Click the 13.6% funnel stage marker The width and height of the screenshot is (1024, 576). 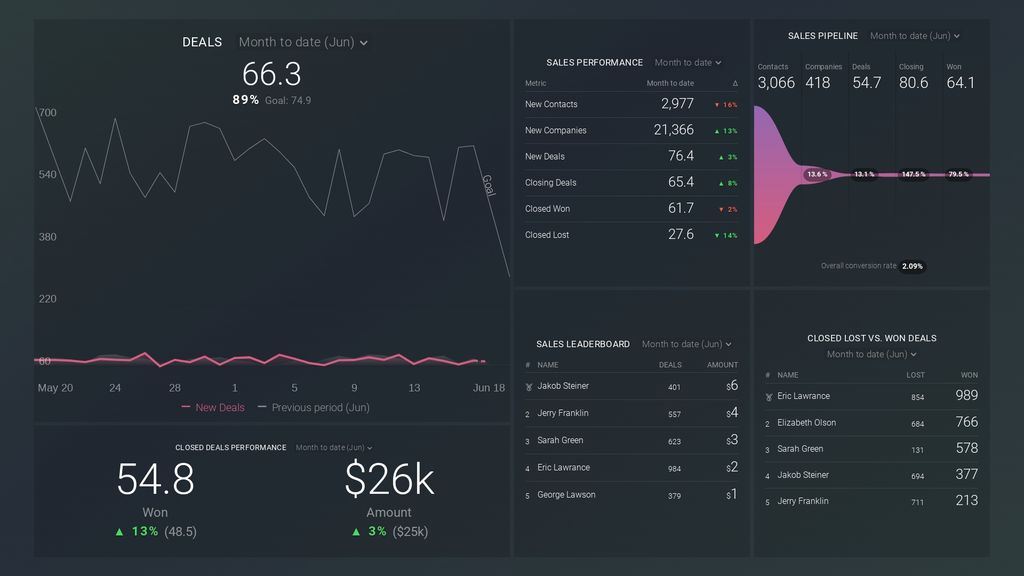pos(817,174)
